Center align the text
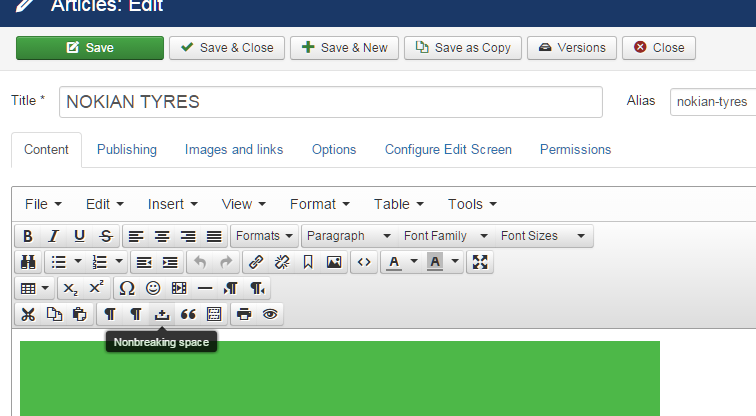756x416 pixels. coord(162,236)
